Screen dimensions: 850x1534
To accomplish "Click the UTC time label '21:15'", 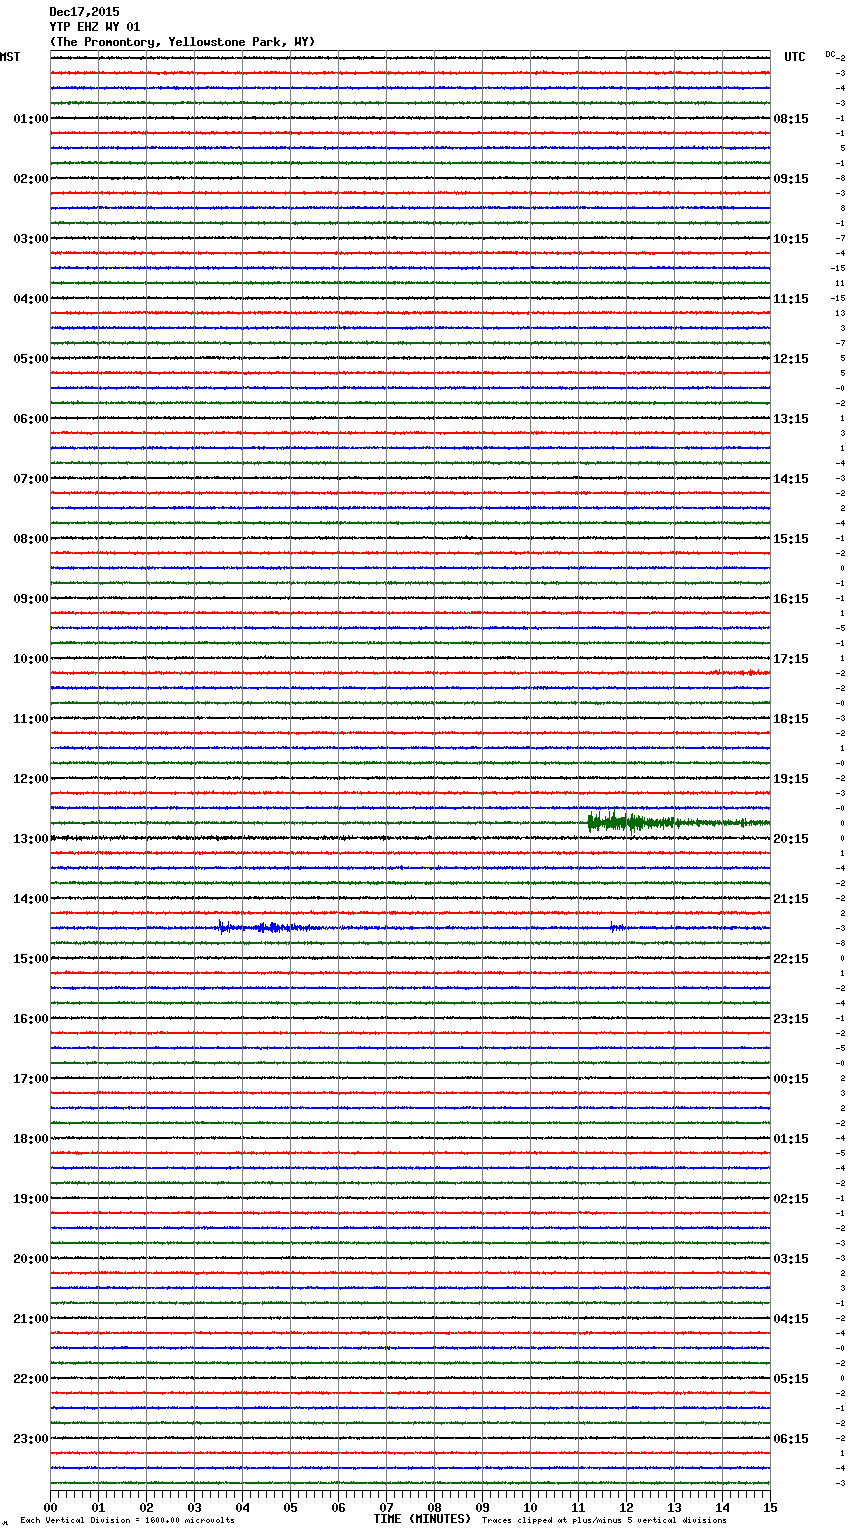I will 791,899.
